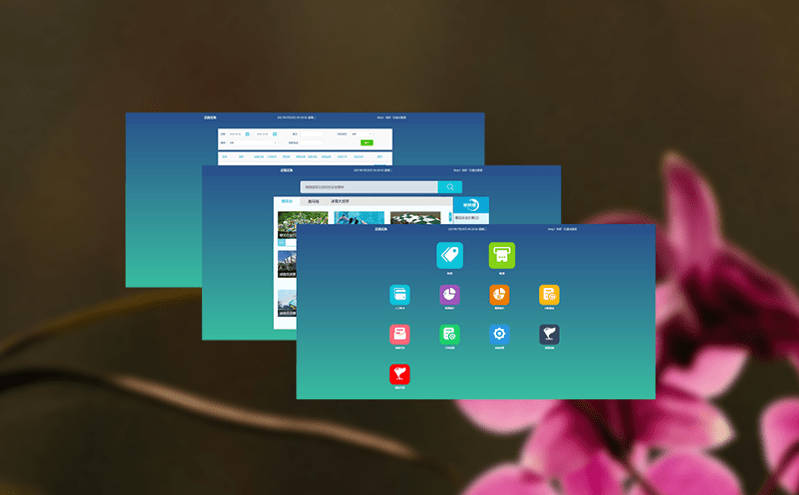Viewport: 799px width, 495px height.
Task: Open the blue gear settings icon
Action: 499,334
